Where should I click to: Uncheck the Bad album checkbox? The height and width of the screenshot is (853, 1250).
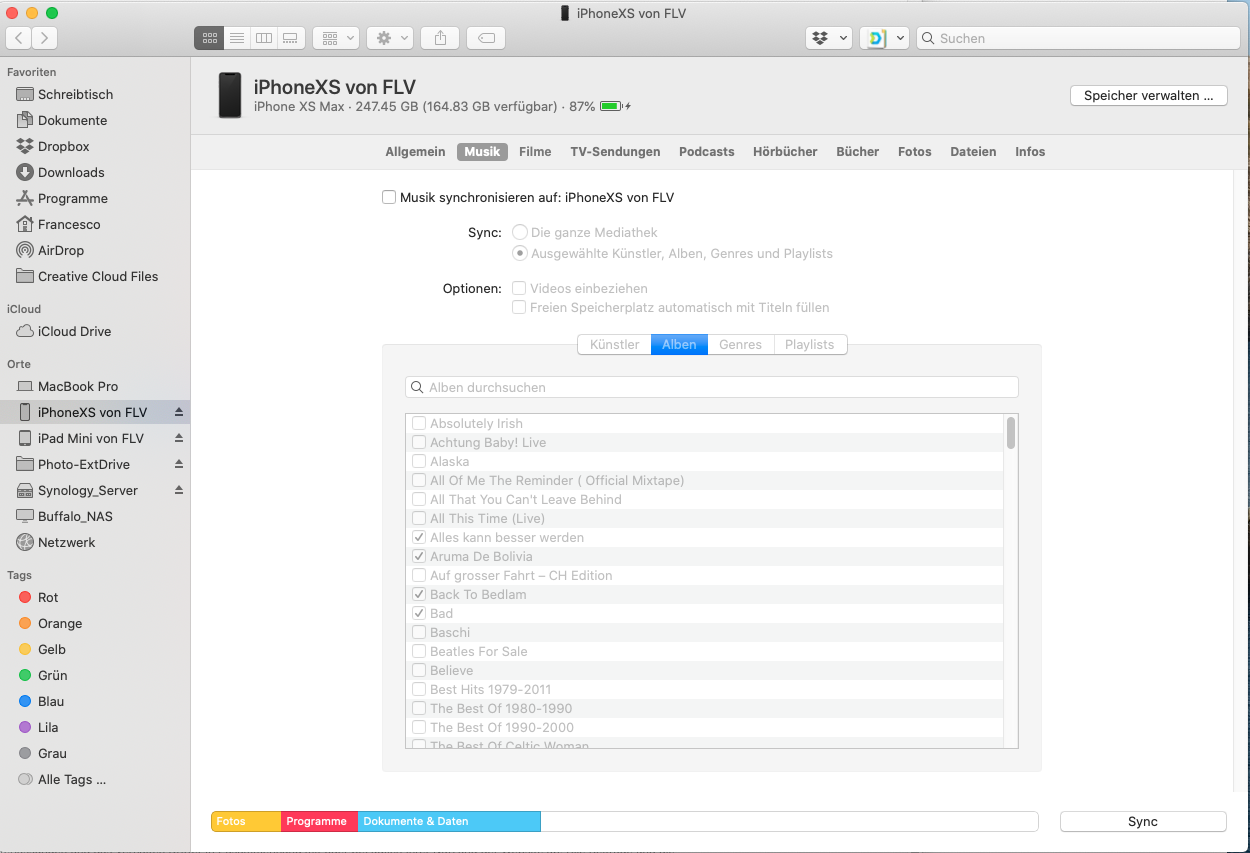click(x=419, y=613)
